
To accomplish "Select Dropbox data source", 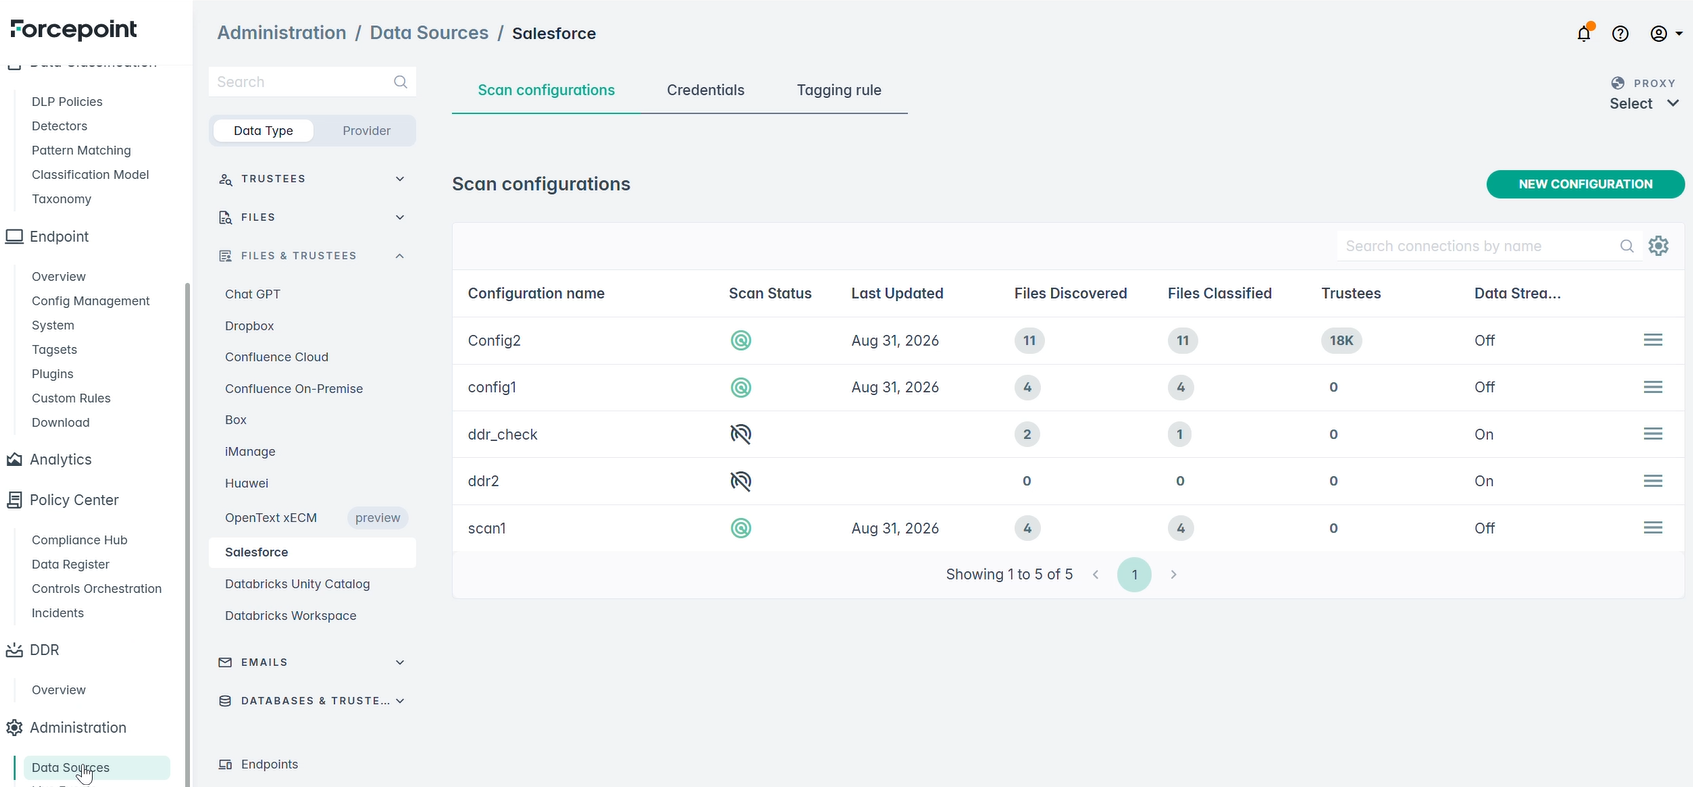I will pyautogui.click(x=249, y=326).
